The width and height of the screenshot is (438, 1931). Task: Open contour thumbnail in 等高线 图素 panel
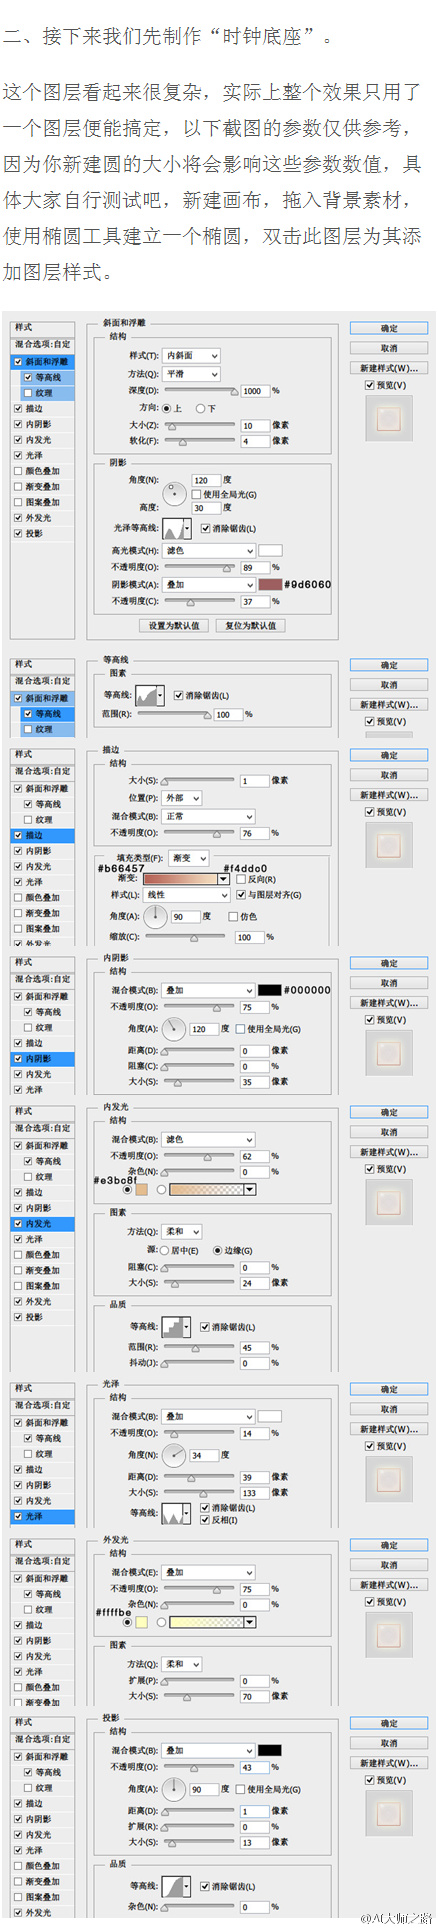150,695
